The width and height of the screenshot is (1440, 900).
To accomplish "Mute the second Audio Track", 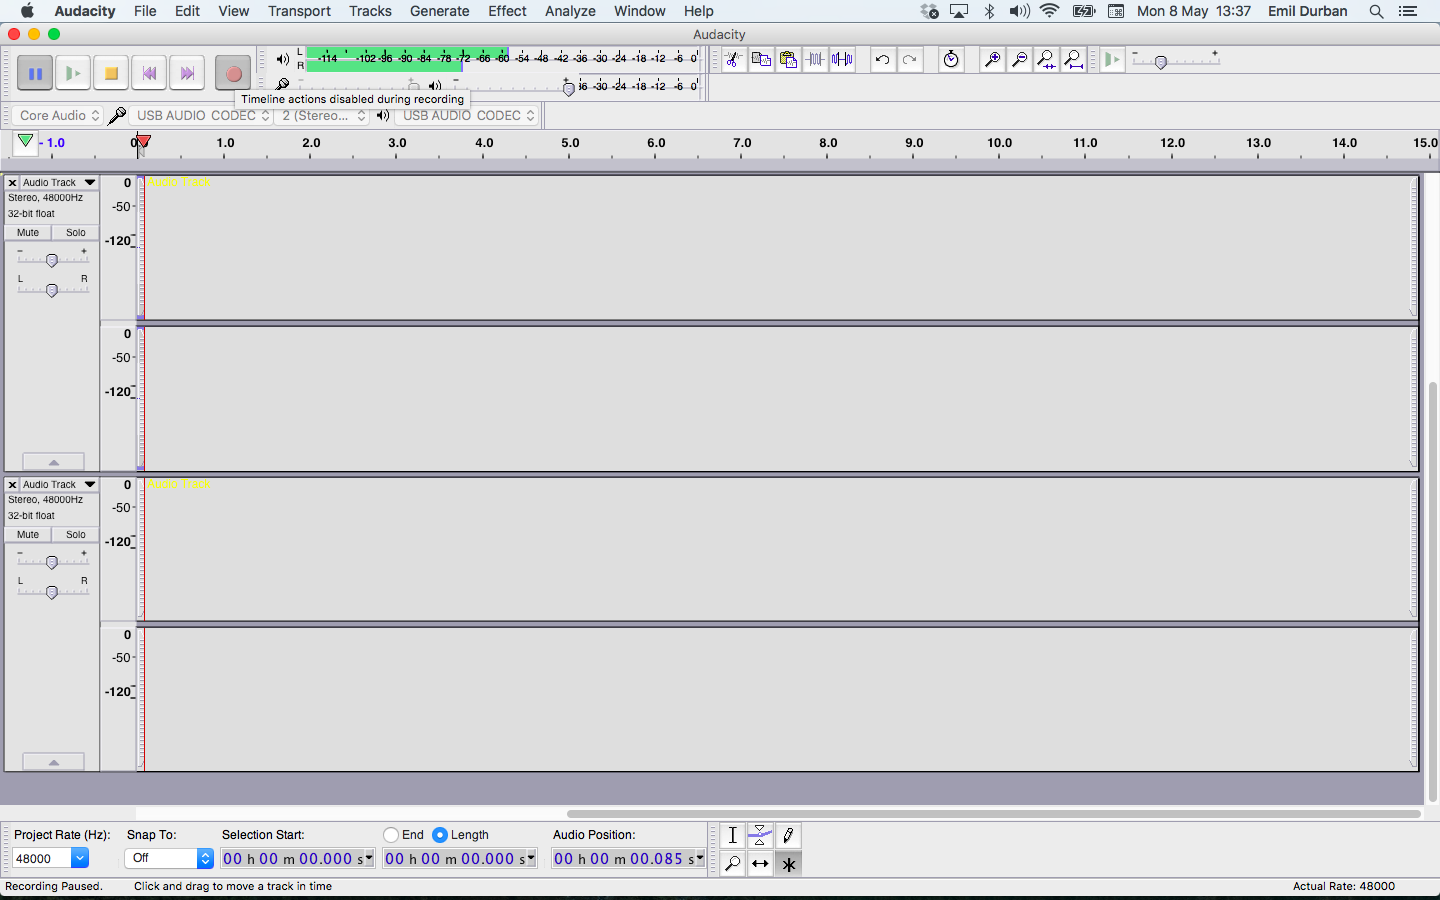I will click(28, 534).
